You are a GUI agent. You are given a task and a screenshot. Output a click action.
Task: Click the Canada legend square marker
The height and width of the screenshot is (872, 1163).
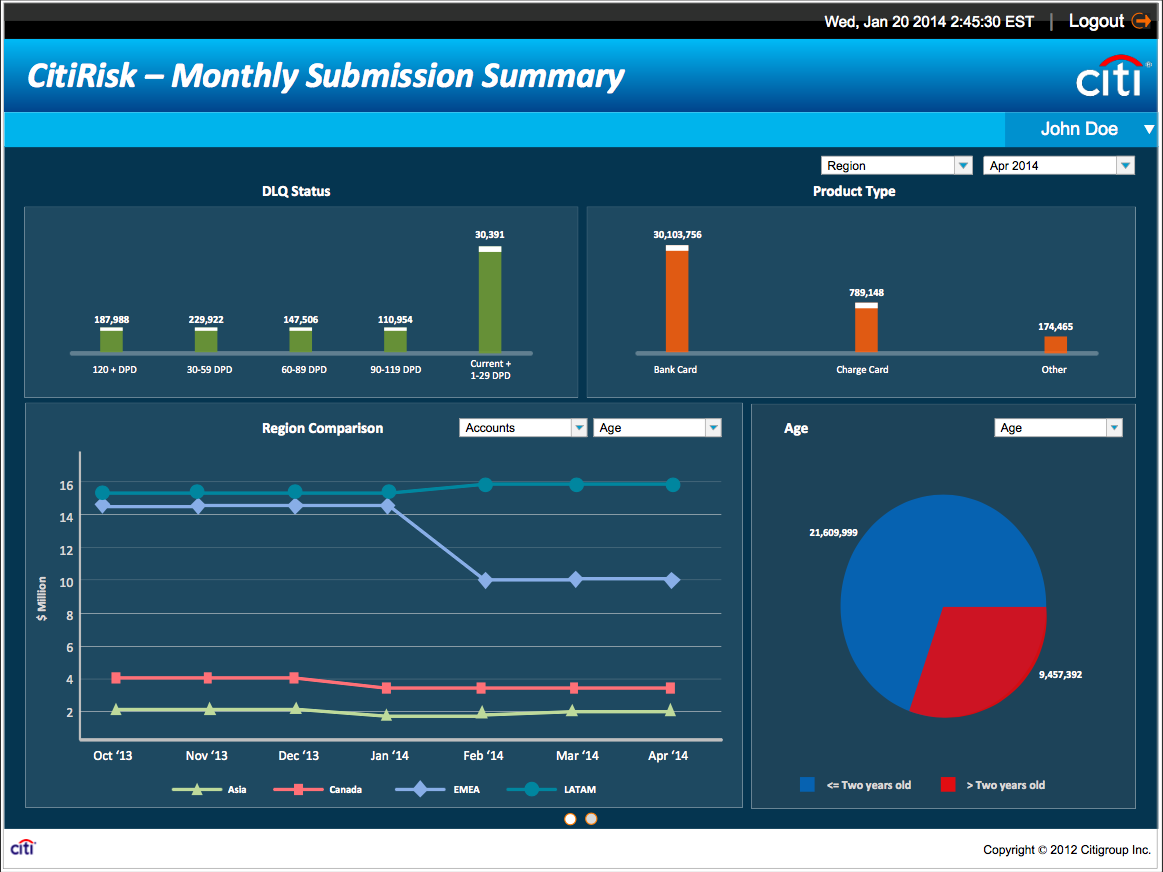[298, 789]
